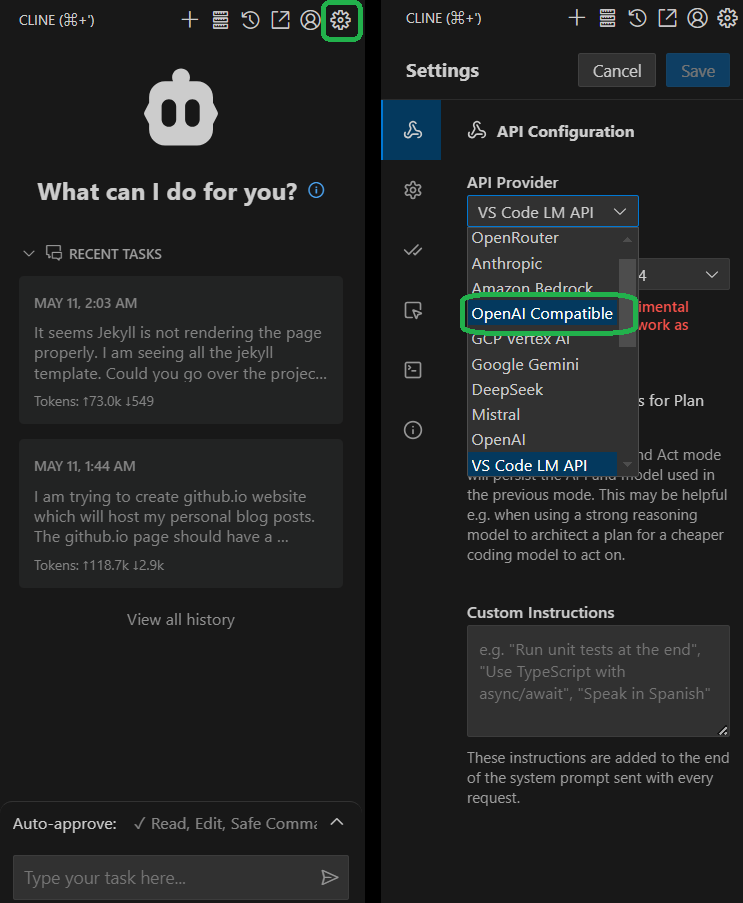Focus the Custom Instructions text area
Screen dimensions: 743x903
[598, 681]
